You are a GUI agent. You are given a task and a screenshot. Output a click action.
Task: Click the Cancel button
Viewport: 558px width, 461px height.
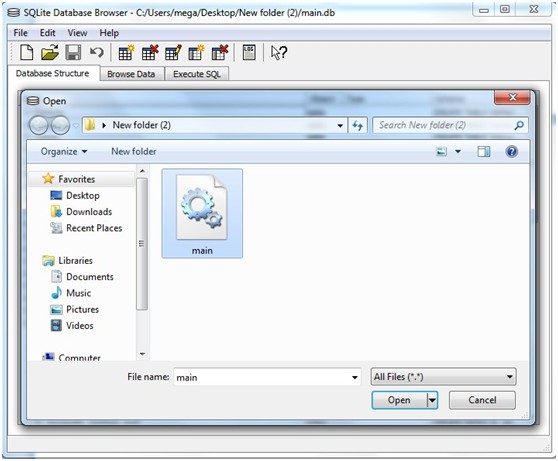coord(482,400)
